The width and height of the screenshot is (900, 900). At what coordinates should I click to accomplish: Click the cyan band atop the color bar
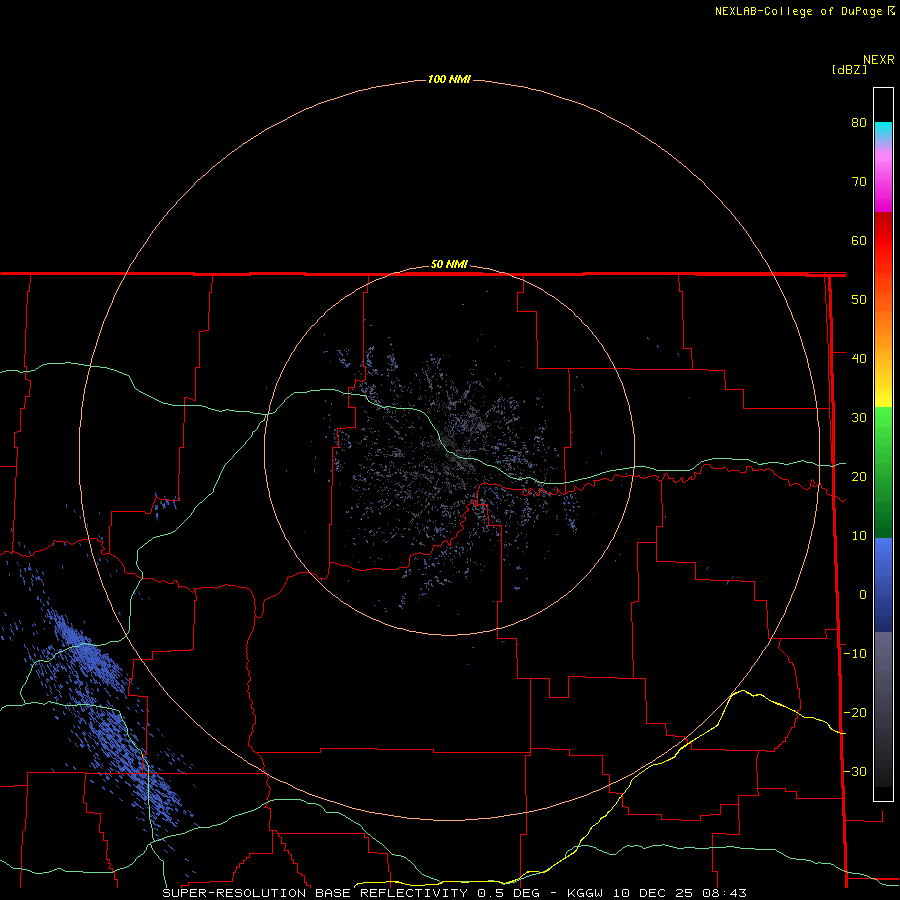tap(883, 129)
